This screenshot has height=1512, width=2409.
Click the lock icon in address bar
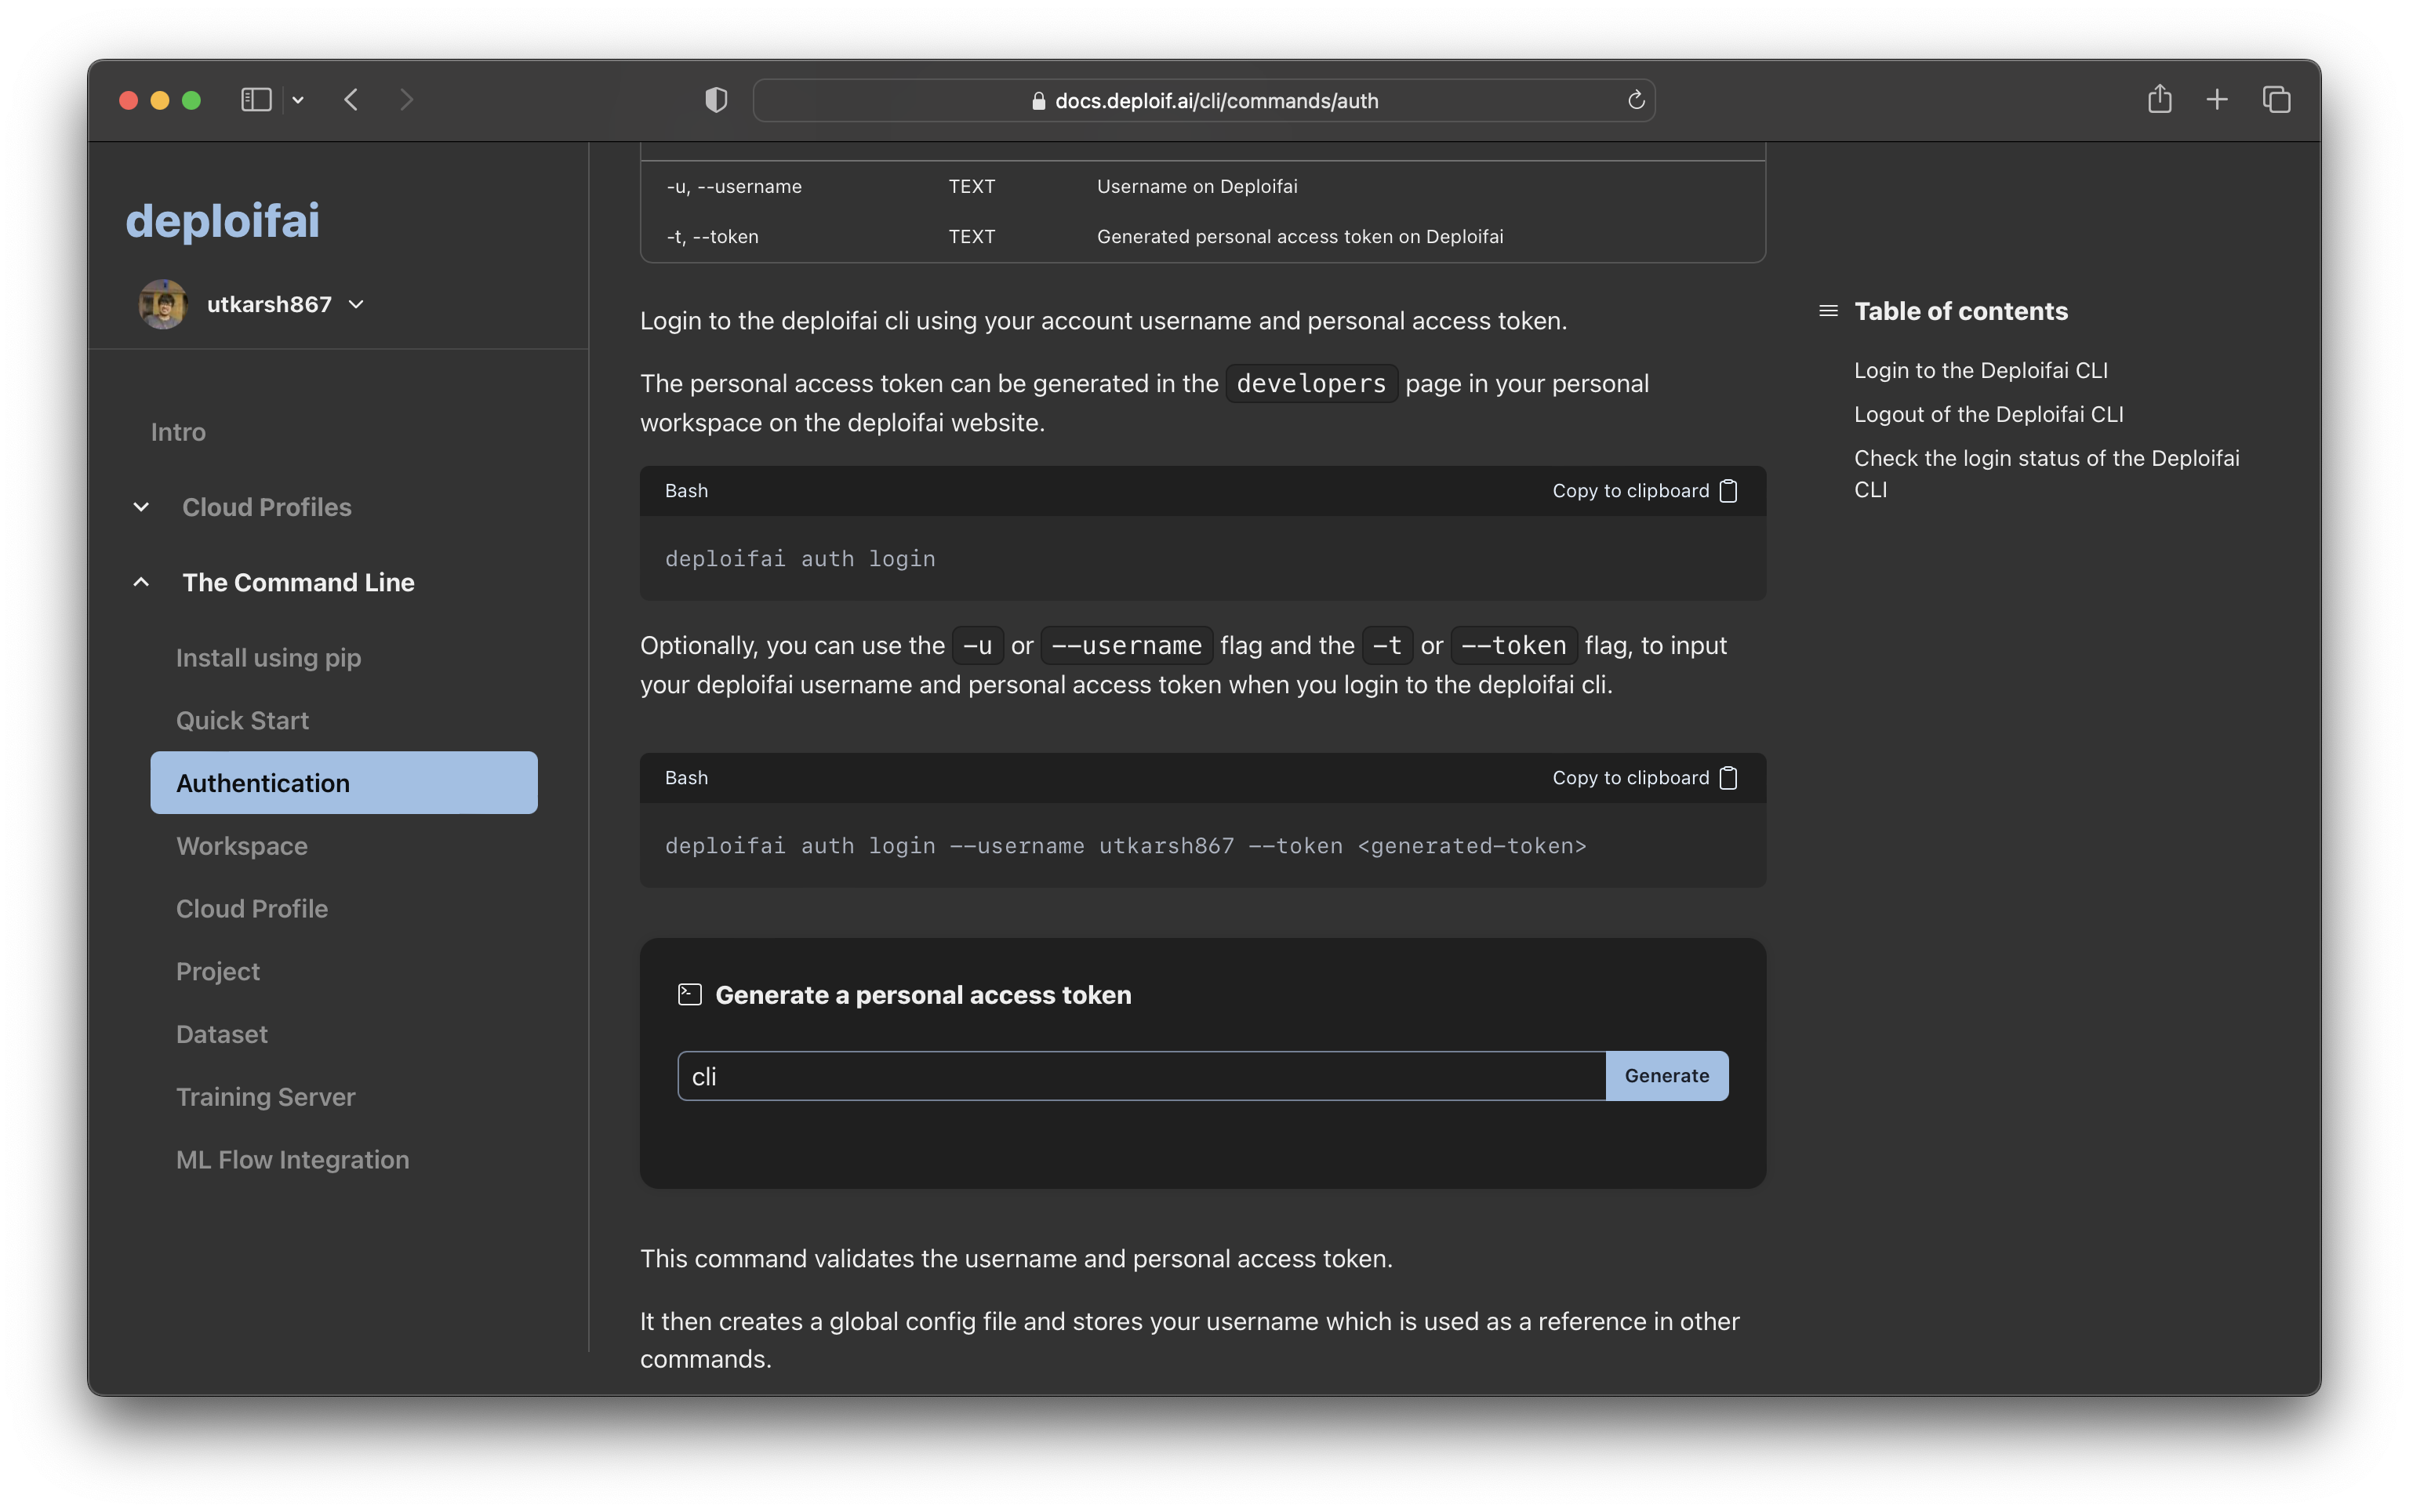1038,101
